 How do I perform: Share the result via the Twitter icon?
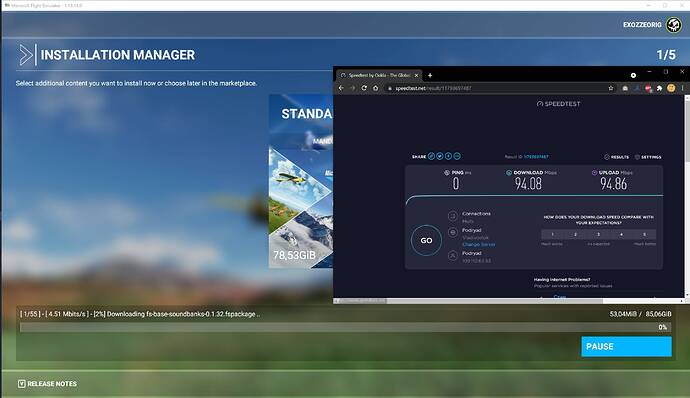click(440, 156)
